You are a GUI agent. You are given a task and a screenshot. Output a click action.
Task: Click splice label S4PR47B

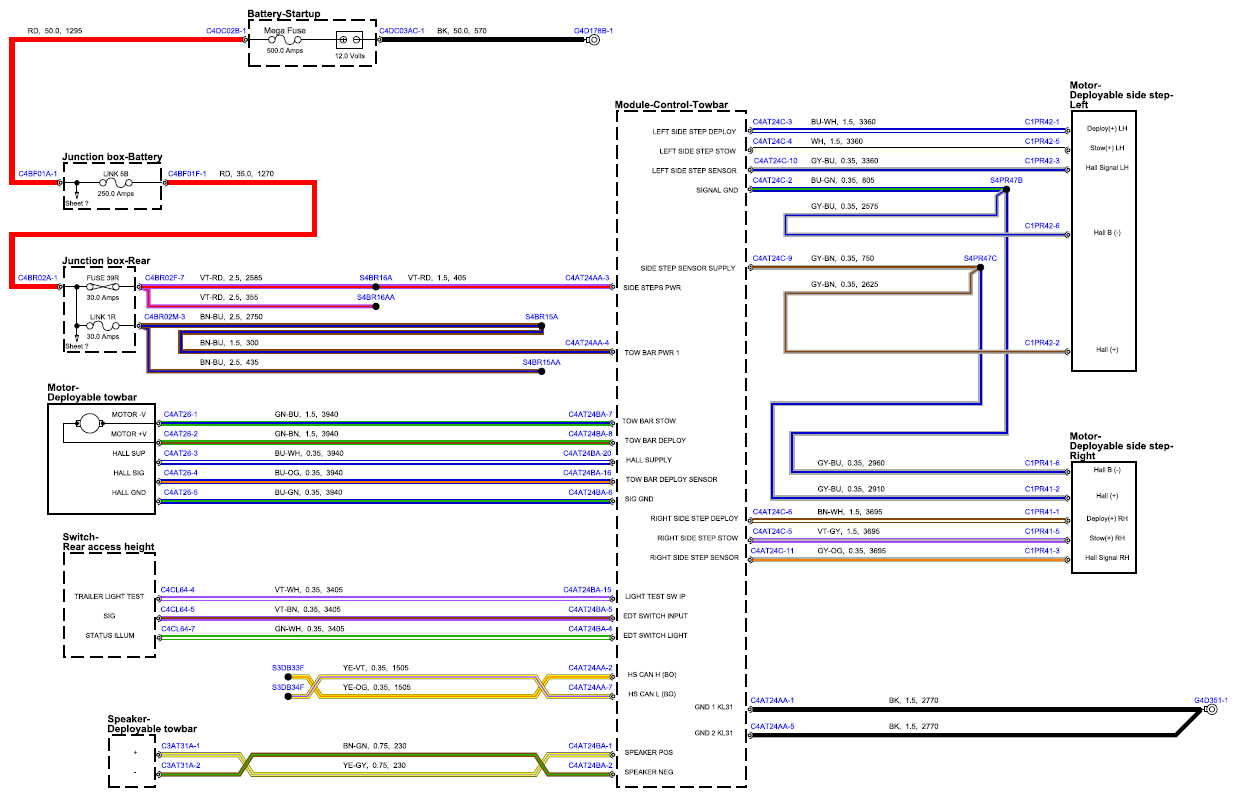1006,180
